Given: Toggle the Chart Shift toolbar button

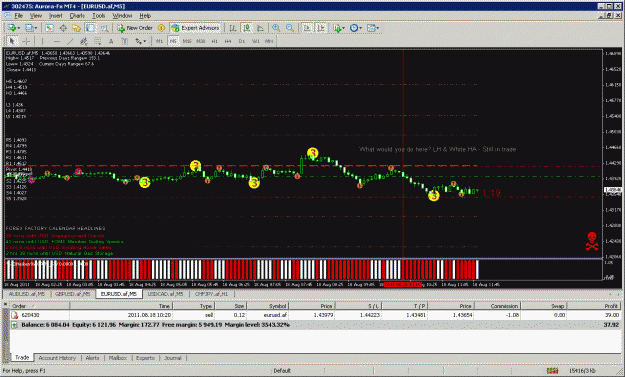Looking at the screenshot, I should (321, 28).
